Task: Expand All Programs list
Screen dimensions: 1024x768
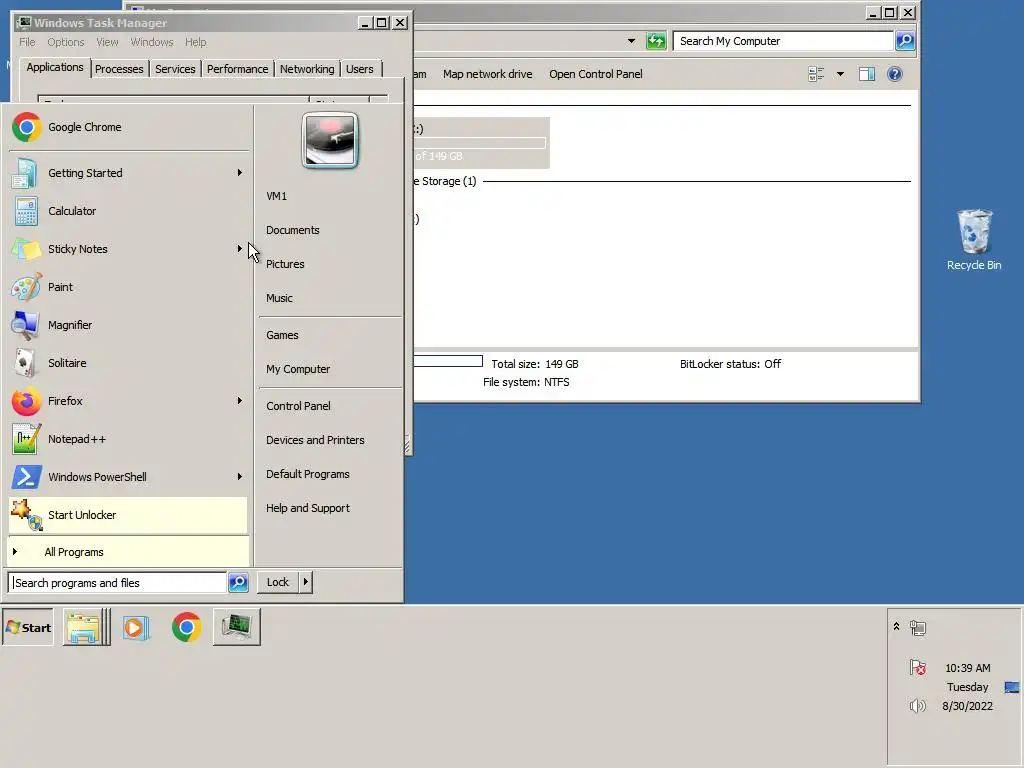Action: pyautogui.click(x=129, y=552)
